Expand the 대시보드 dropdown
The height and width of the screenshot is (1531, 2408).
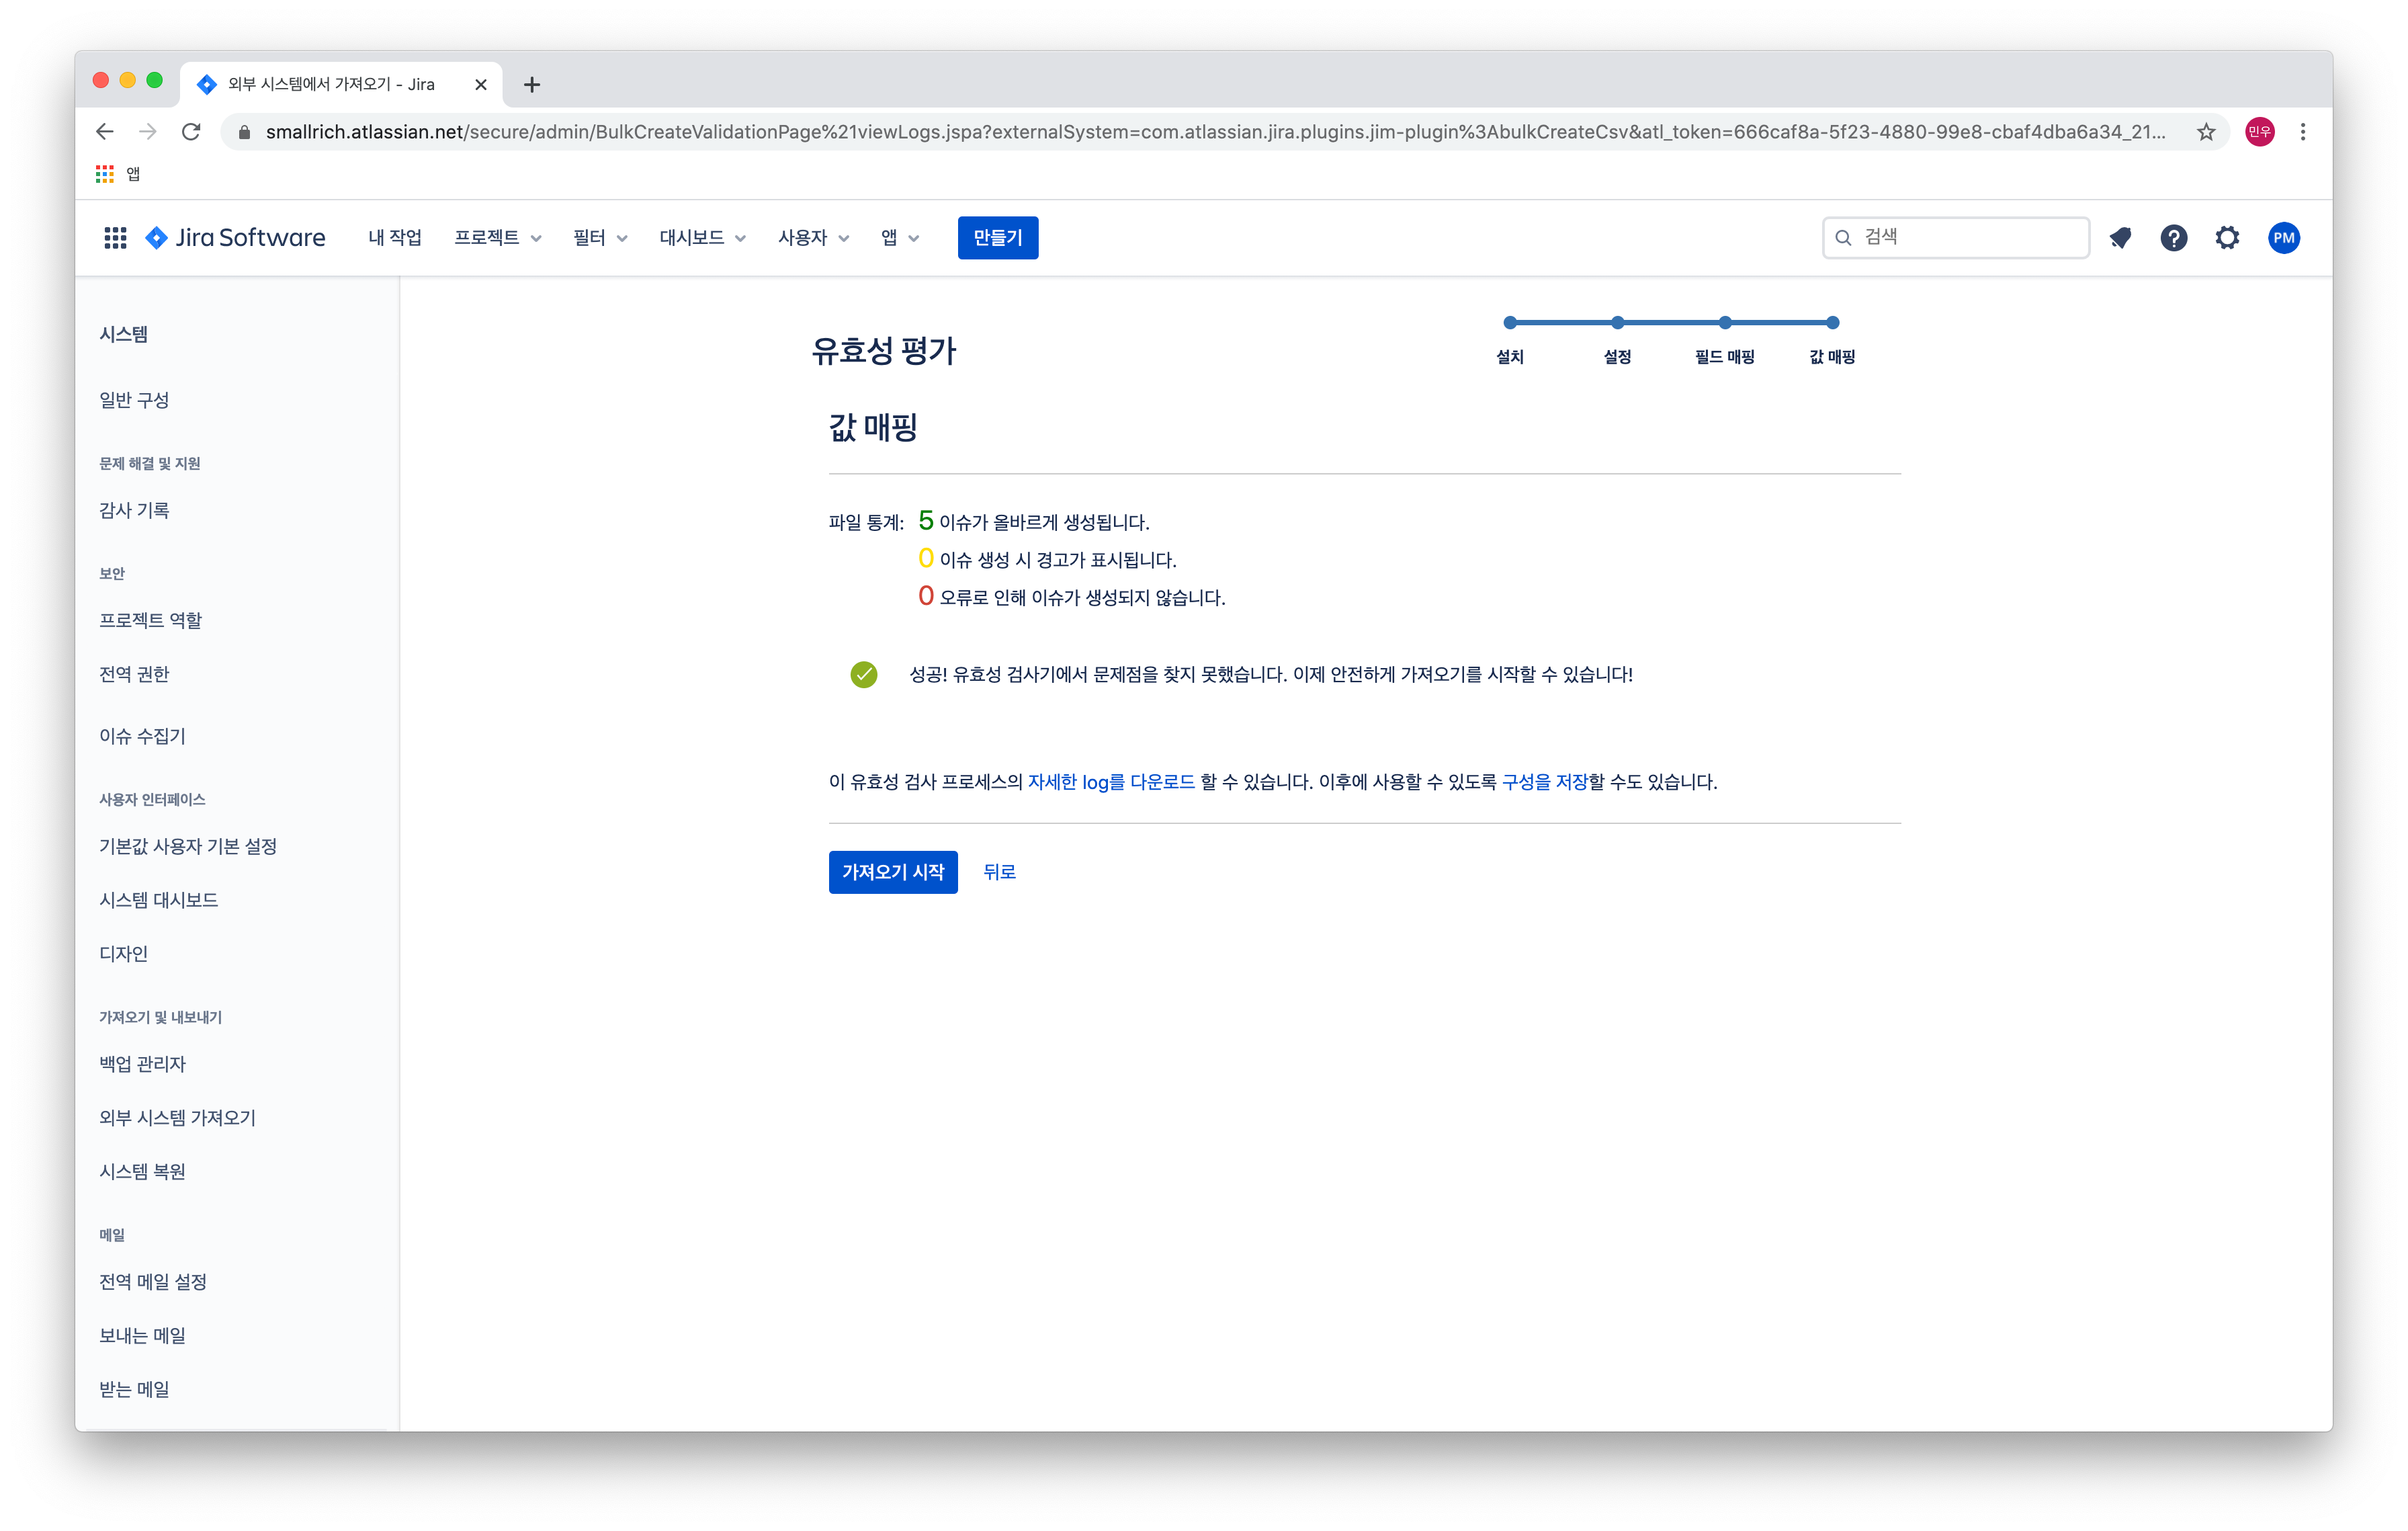click(702, 238)
